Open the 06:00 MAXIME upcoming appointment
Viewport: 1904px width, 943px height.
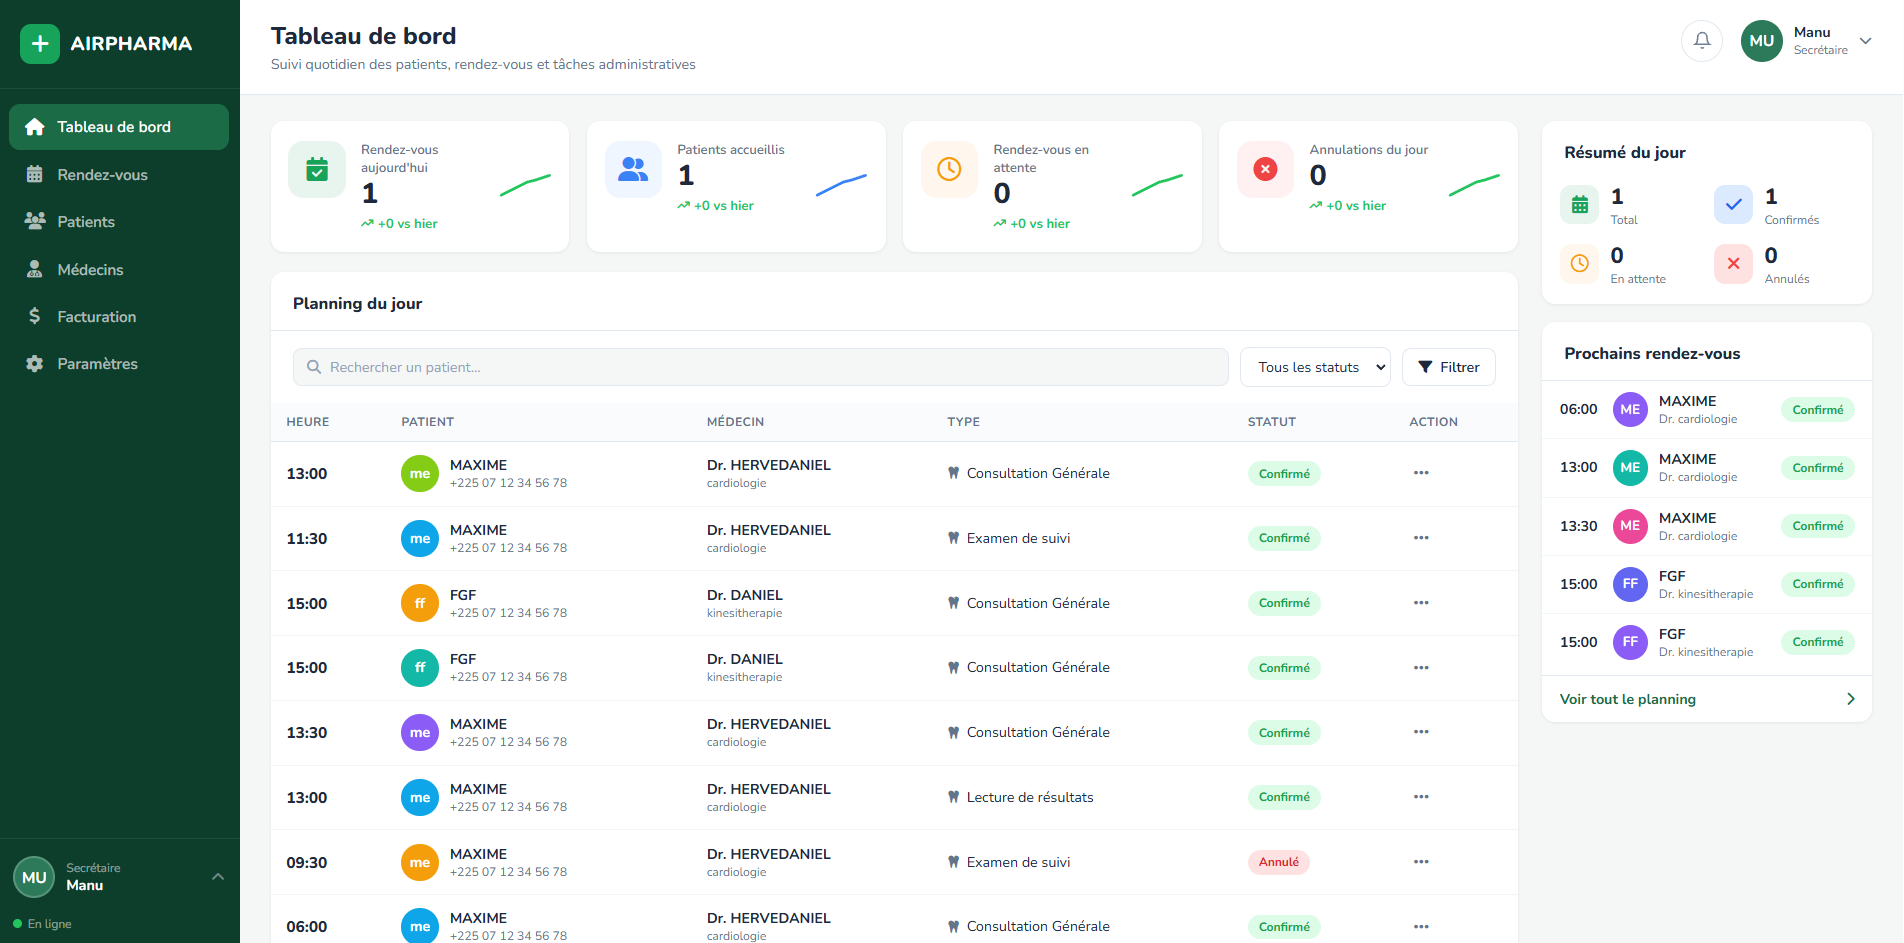pos(1707,409)
